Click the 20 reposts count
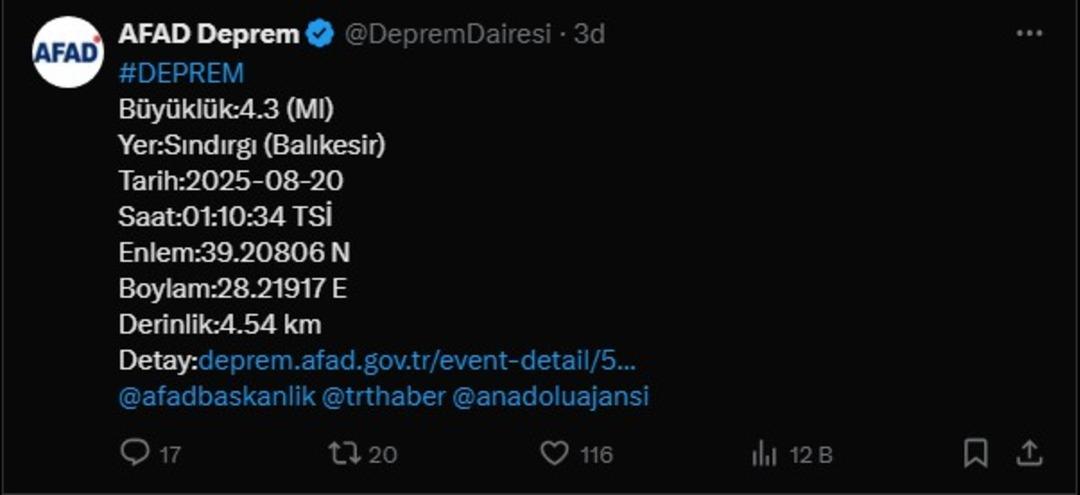 [x=382, y=455]
